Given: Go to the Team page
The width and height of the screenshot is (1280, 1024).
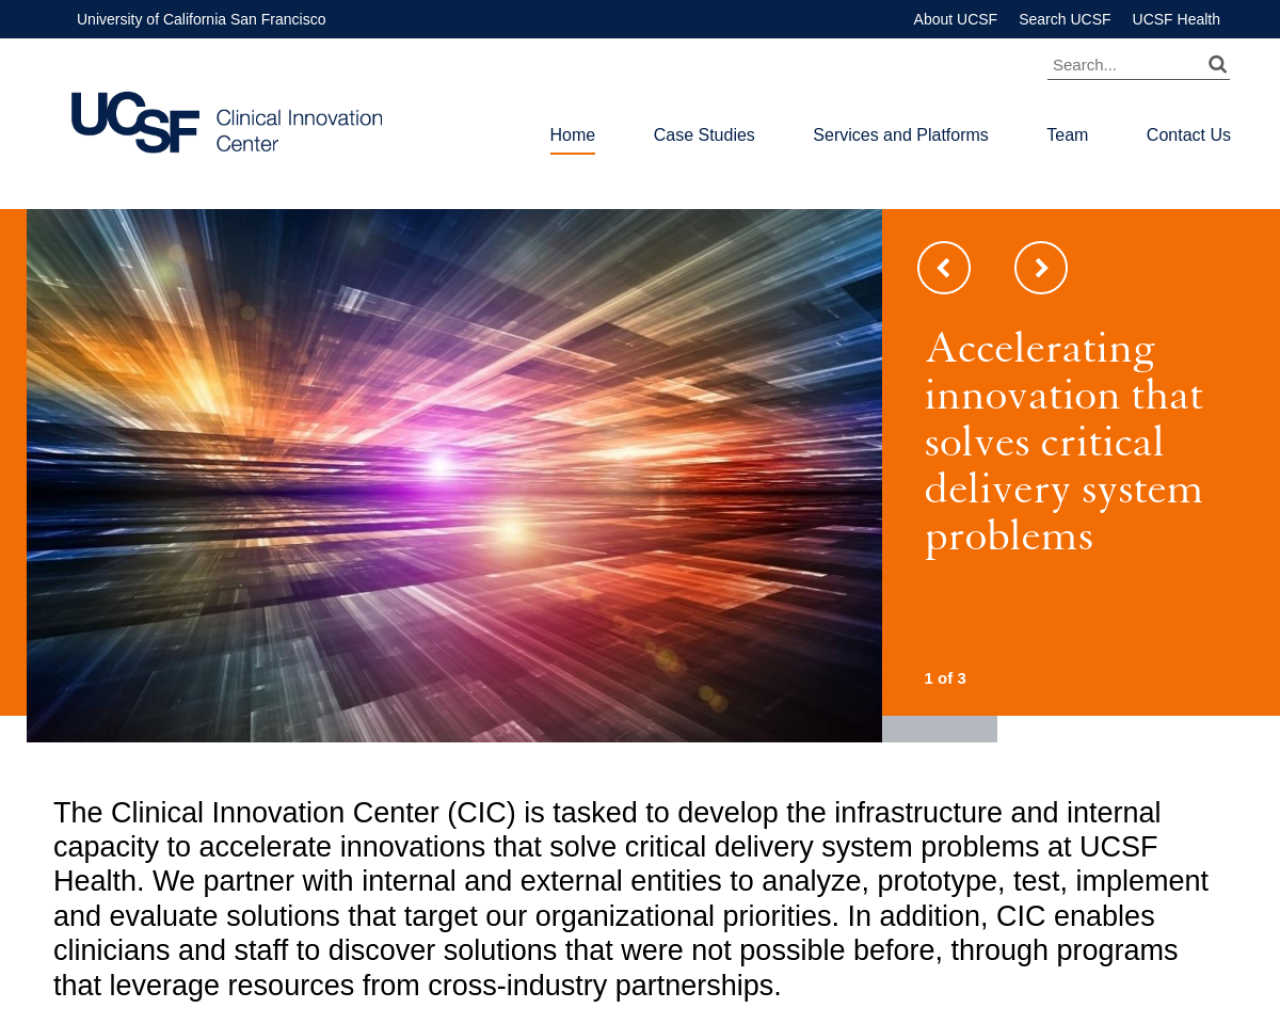Looking at the screenshot, I should pyautogui.click(x=1067, y=135).
